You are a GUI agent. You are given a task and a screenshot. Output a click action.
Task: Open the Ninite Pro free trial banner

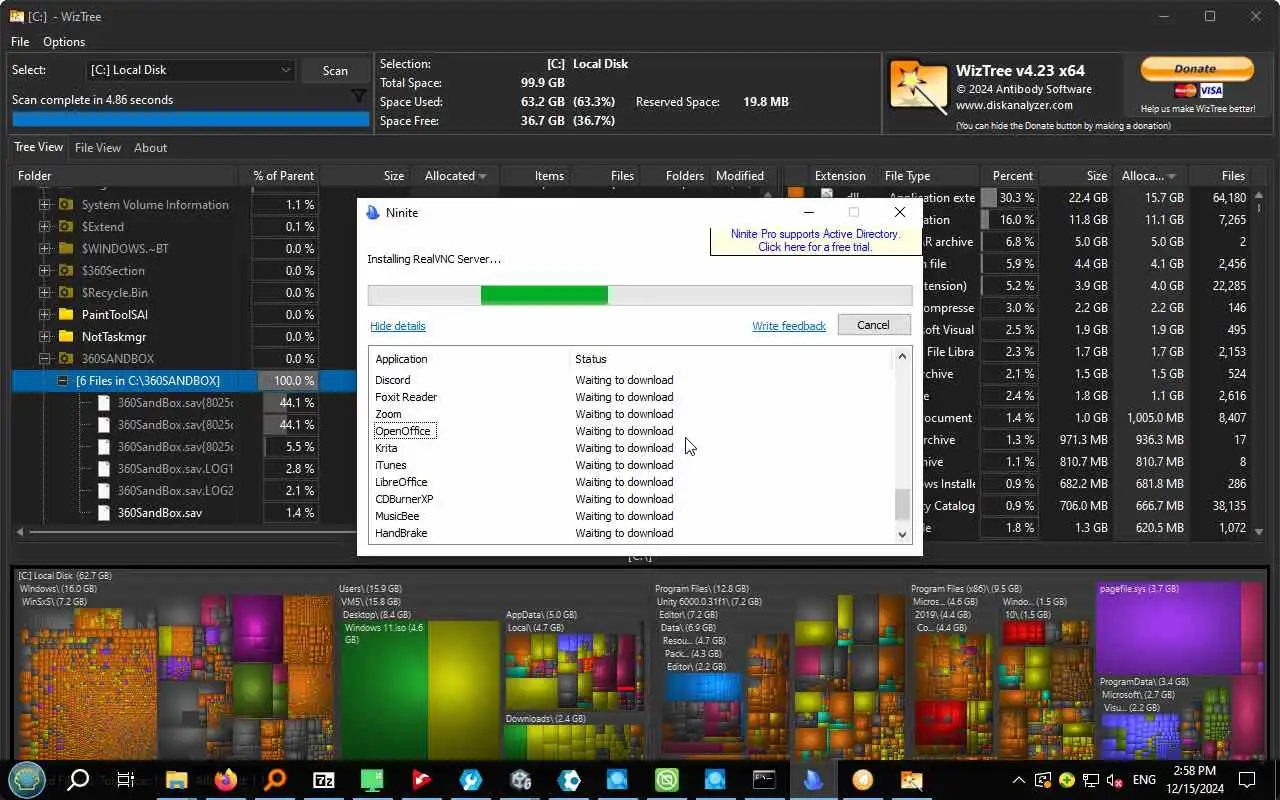click(x=815, y=241)
